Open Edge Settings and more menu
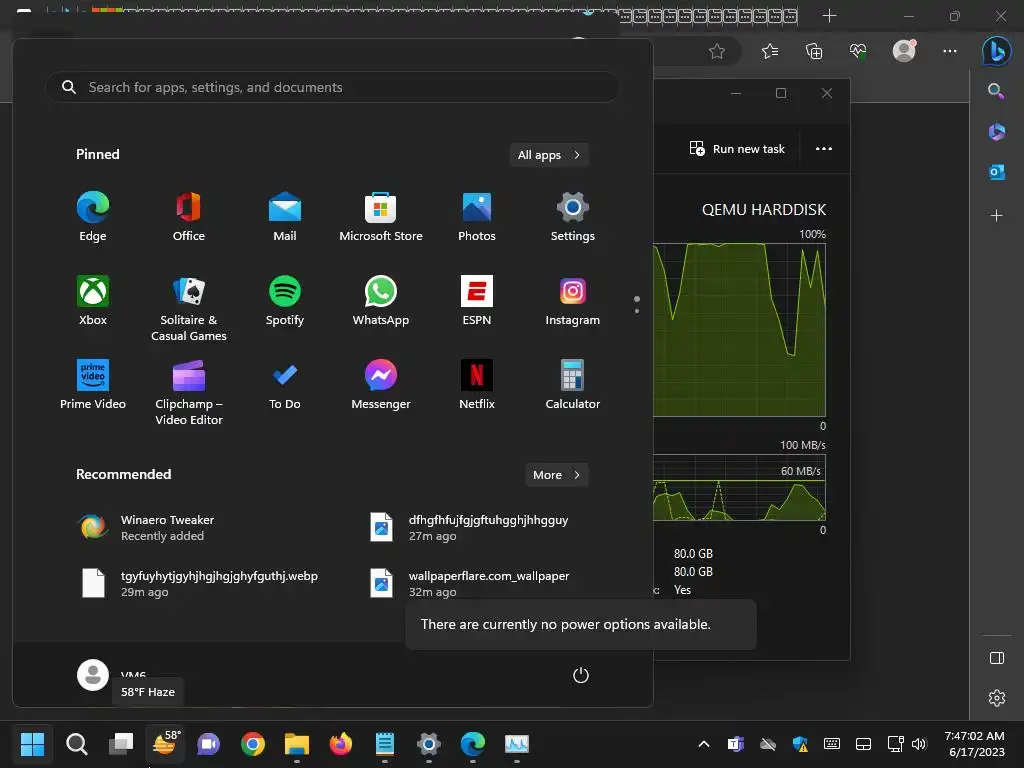The image size is (1024, 768). pyautogui.click(x=950, y=51)
